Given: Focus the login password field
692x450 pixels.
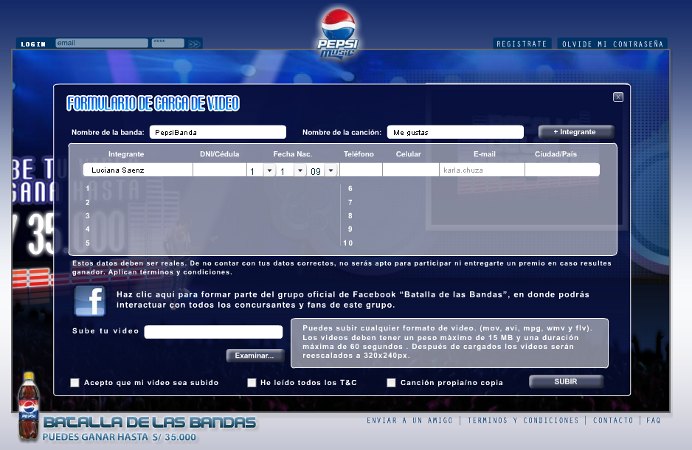Looking at the screenshot, I should 168,43.
